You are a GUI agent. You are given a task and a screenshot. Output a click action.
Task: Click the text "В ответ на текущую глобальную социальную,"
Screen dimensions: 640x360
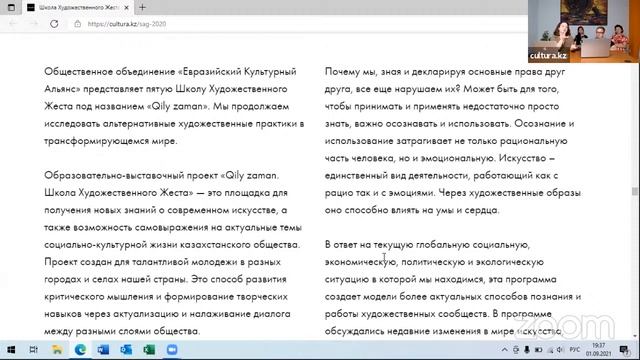pyautogui.click(x=427, y=244)
